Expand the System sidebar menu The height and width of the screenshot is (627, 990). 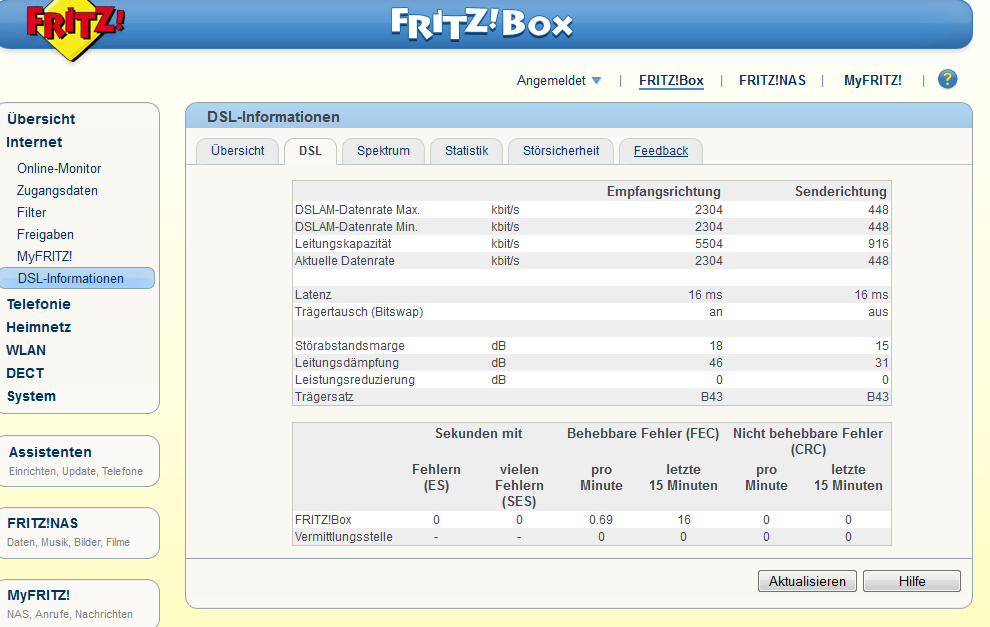pyautogui.click(x=31, y=397)
